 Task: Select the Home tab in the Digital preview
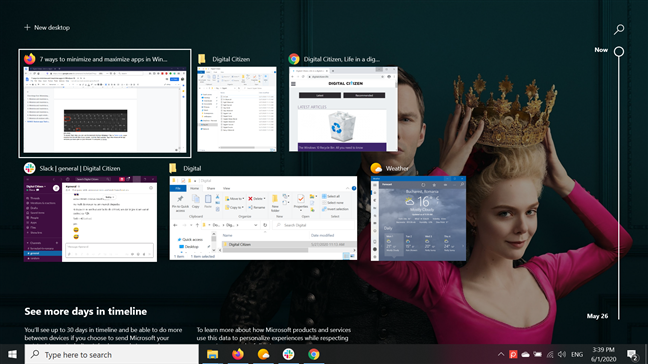click(194, 188)
